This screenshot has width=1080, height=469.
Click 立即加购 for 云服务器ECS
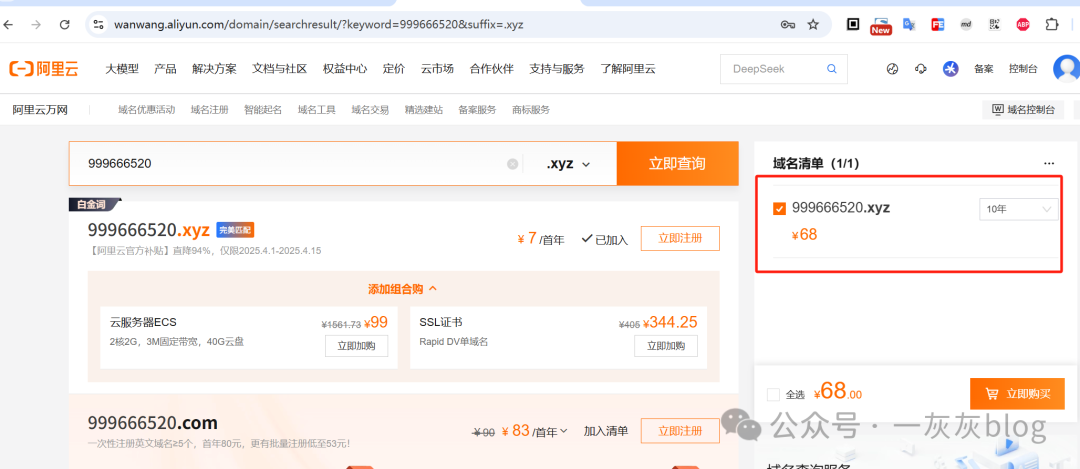(x=356, y=346)
